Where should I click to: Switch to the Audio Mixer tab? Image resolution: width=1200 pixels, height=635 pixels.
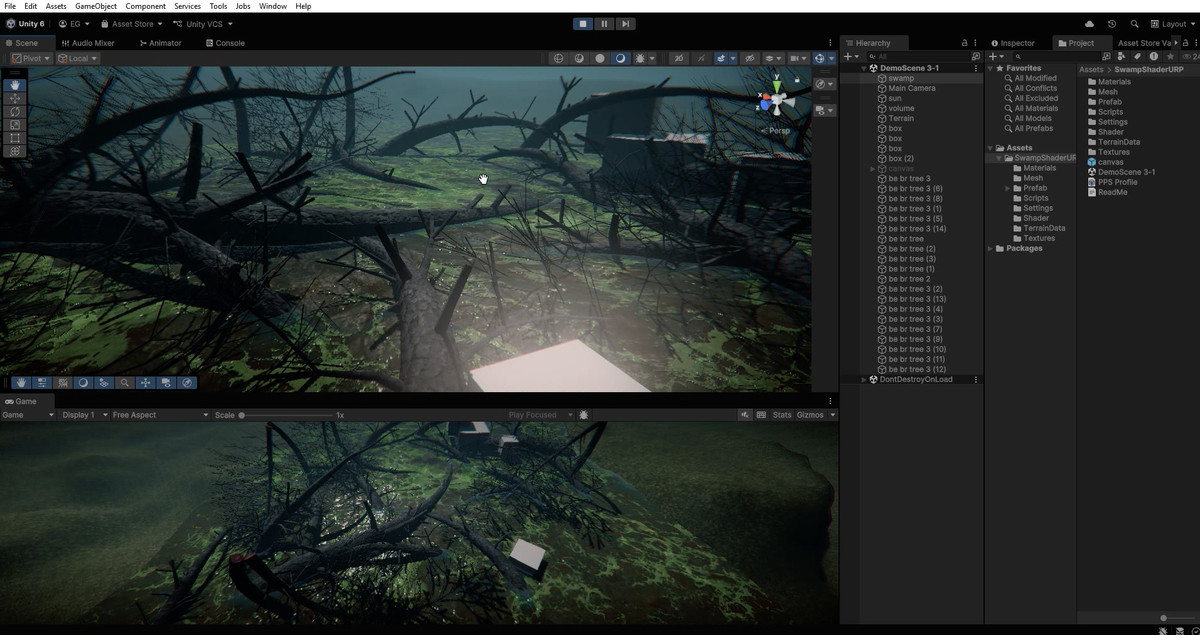point(87,43)
